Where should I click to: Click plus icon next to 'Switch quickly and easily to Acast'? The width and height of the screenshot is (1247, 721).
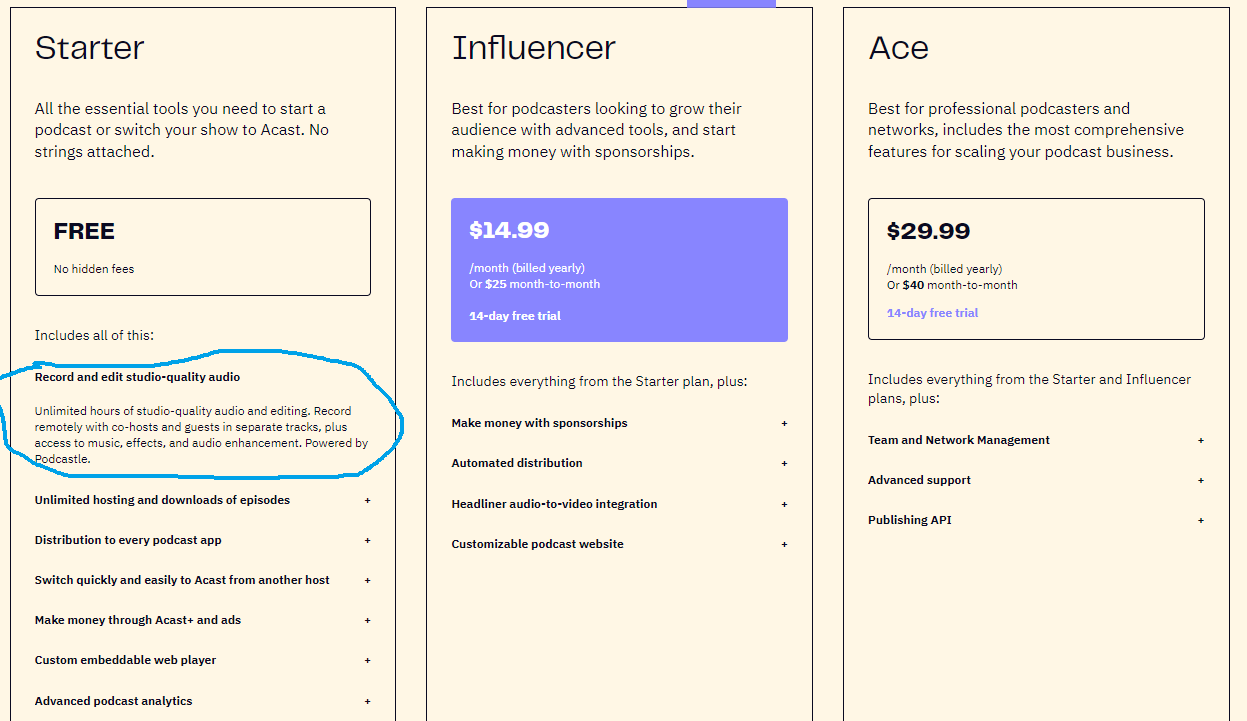tap(367, 580)
